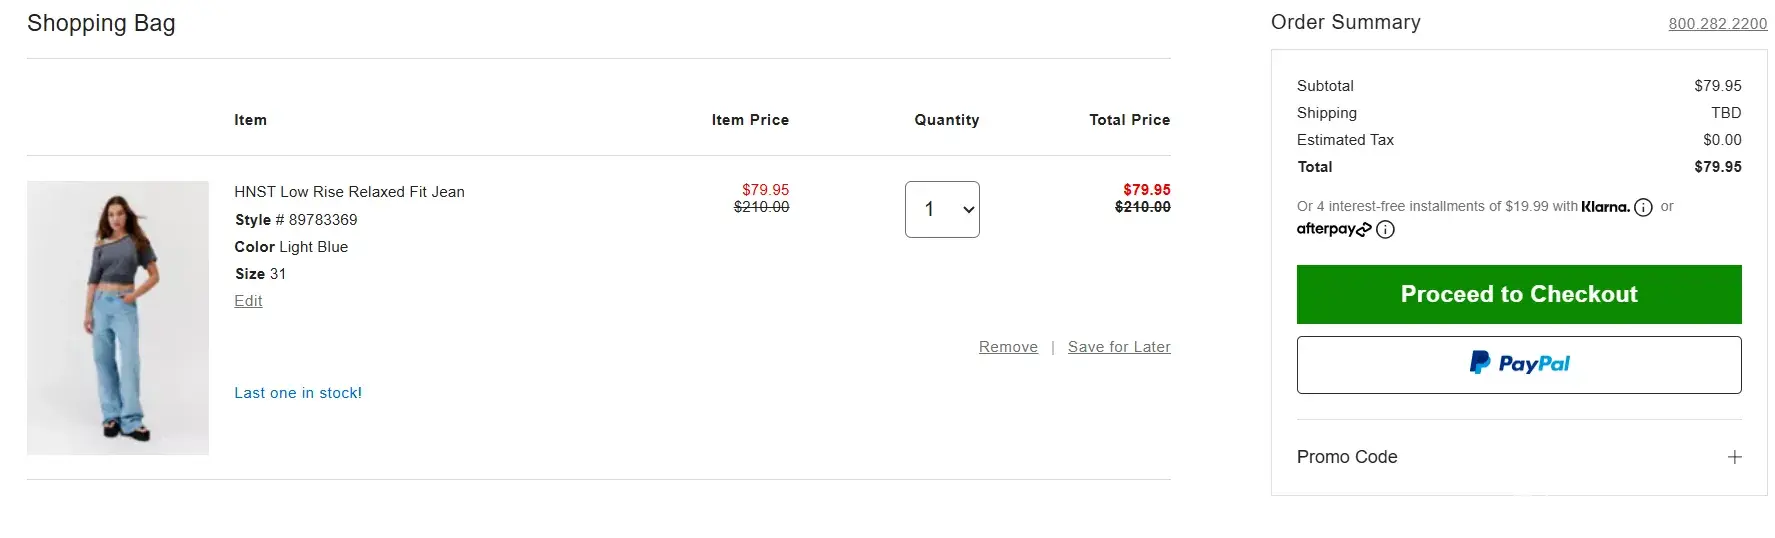Click the crossed-out $210.00 under Item Price
The image size is (1775, 538).
(761, 207)
